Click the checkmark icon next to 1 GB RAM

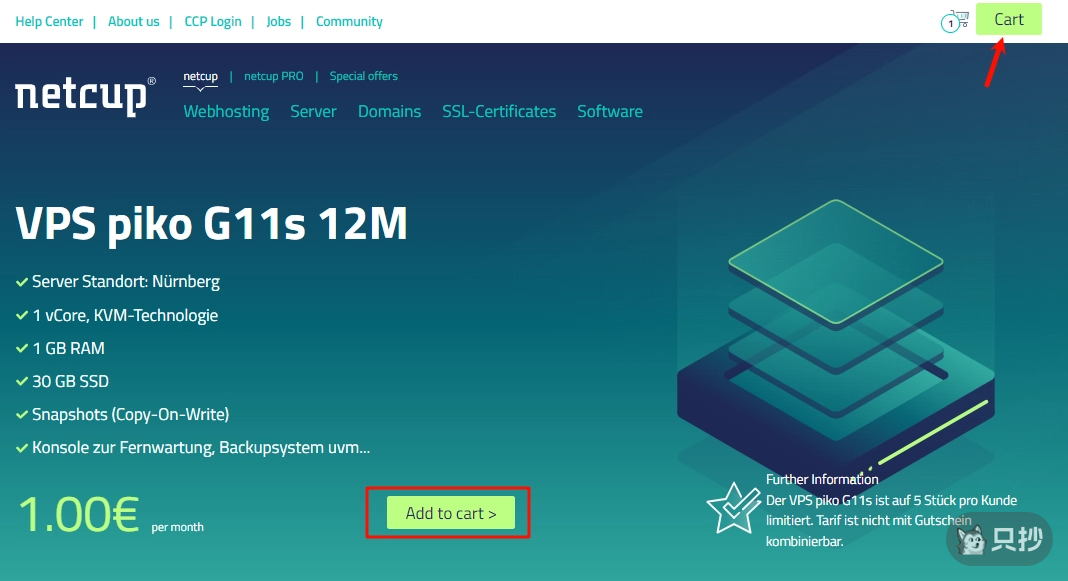coord(22,348)
